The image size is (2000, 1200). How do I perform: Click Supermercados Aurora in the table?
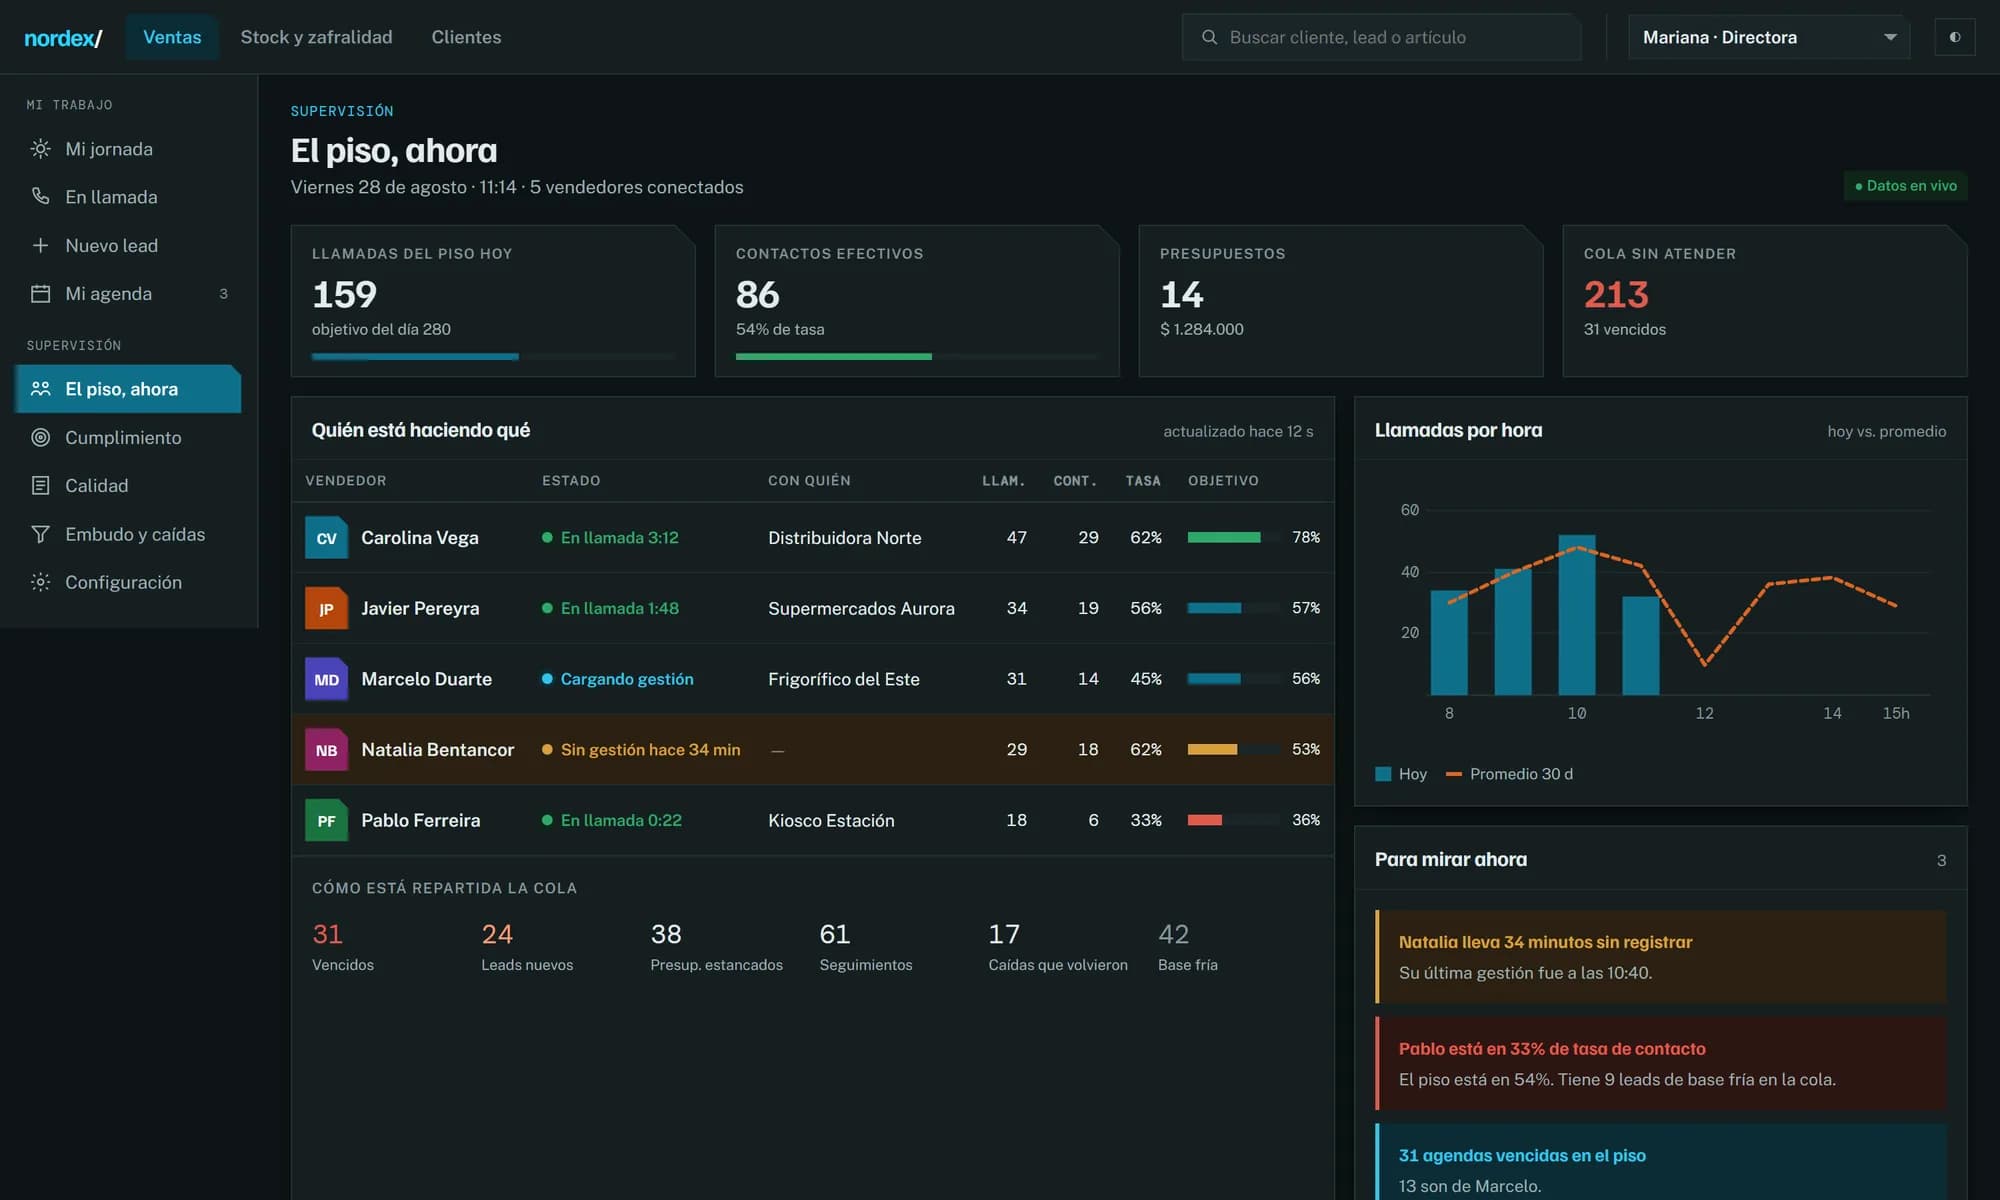pos(861,608)
